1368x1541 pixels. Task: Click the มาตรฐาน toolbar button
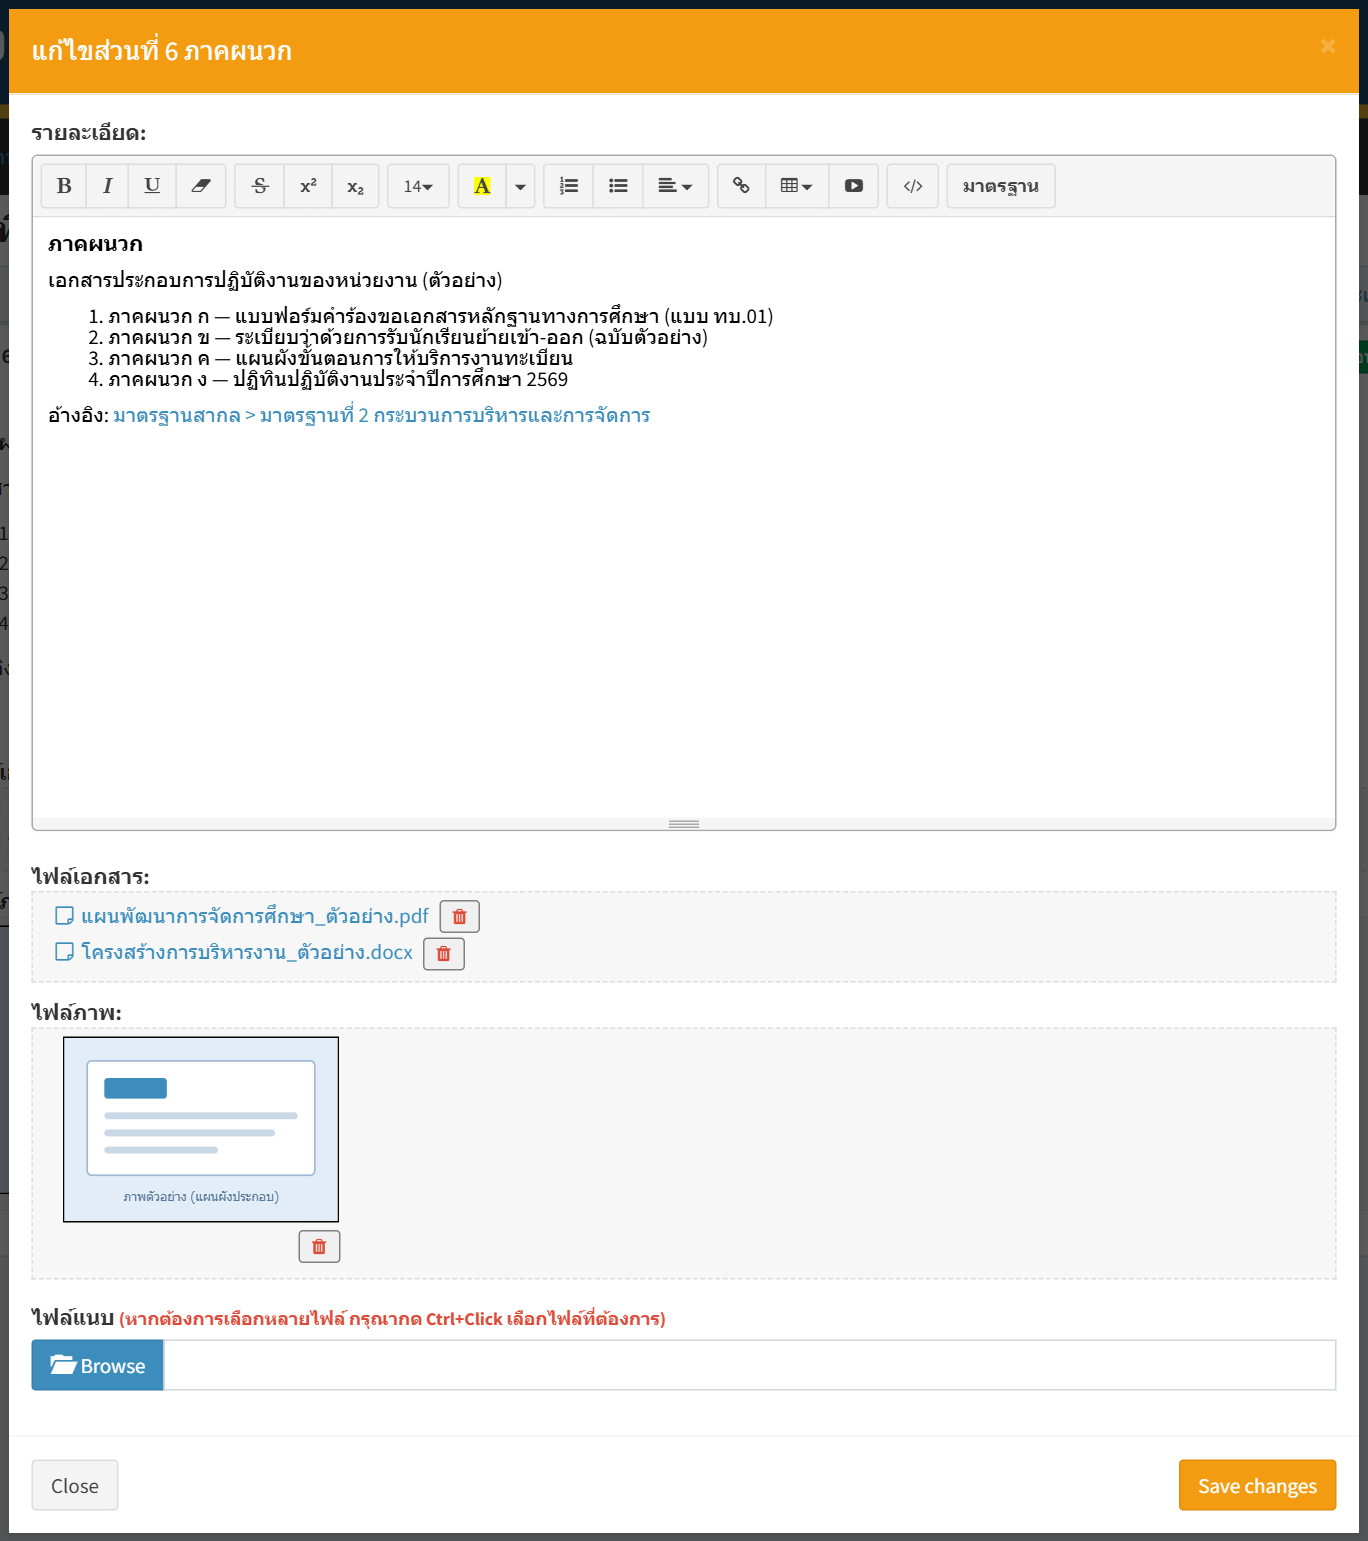pos(1001,186)
